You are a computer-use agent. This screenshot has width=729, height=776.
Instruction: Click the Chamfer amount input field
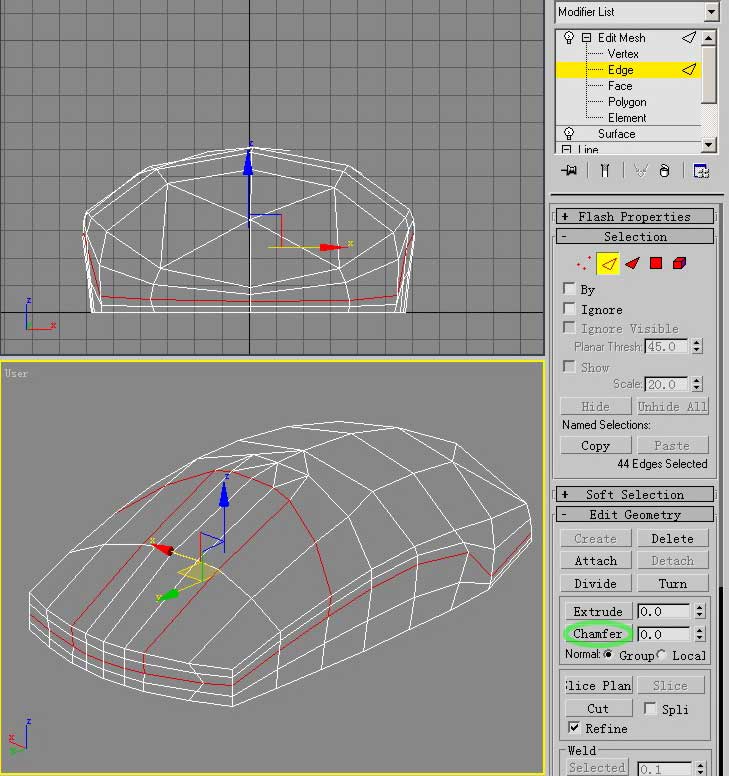[x=662, y=634]
